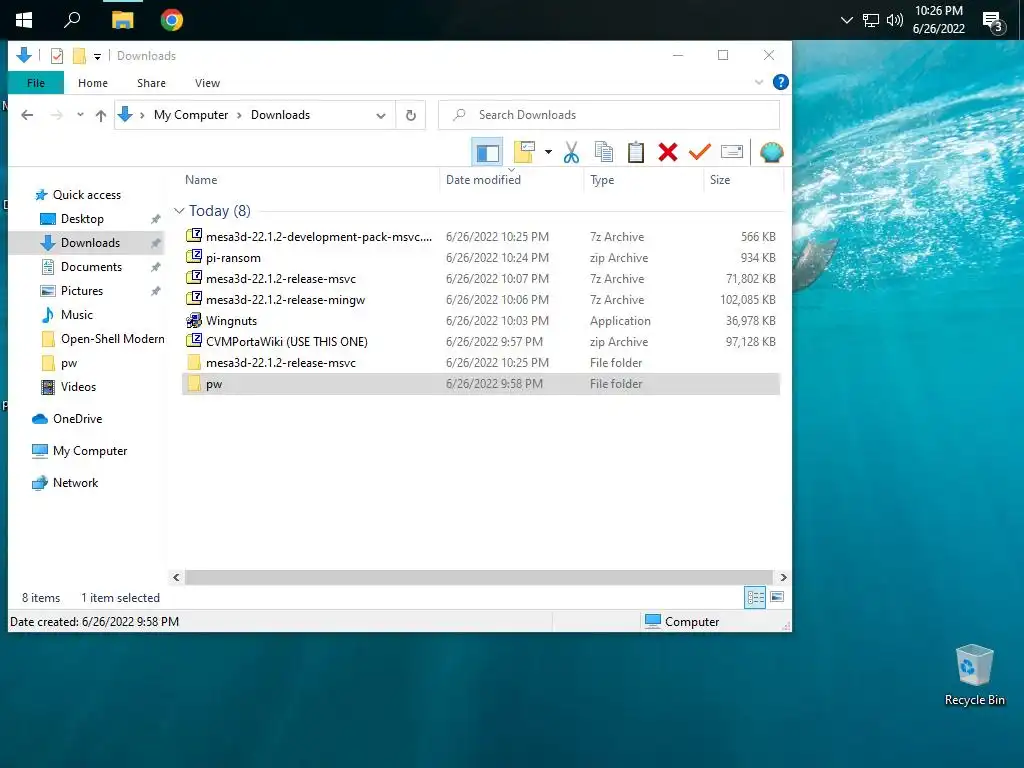The width and height of the screenshot is (1024, 768).
Task: Go back with the Back arrow
Action: point(27,115)
